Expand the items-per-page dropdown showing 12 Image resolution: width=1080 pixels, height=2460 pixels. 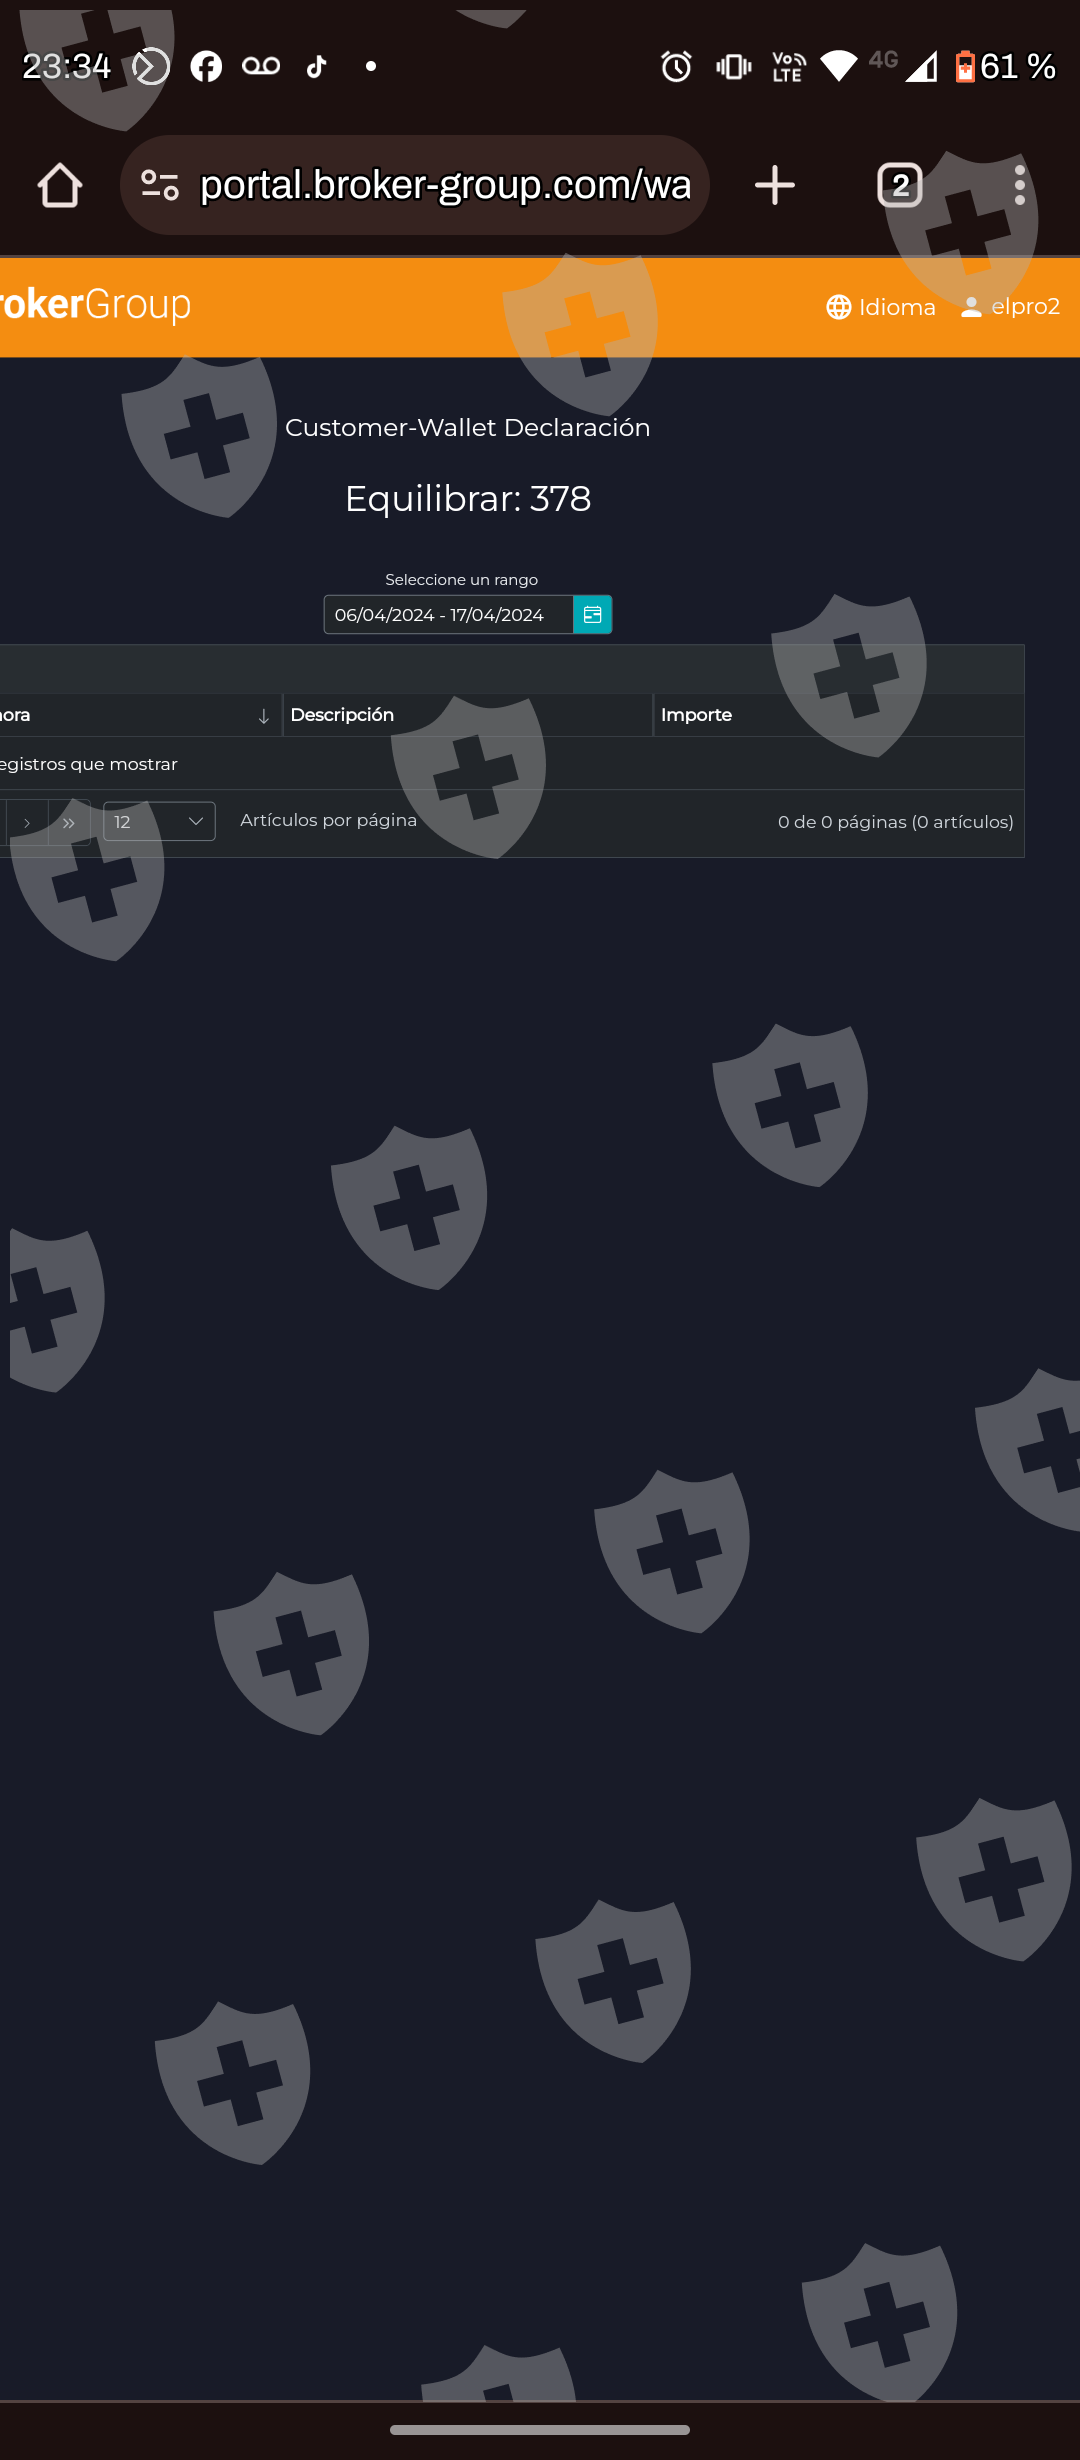click(x=159, y=822)
